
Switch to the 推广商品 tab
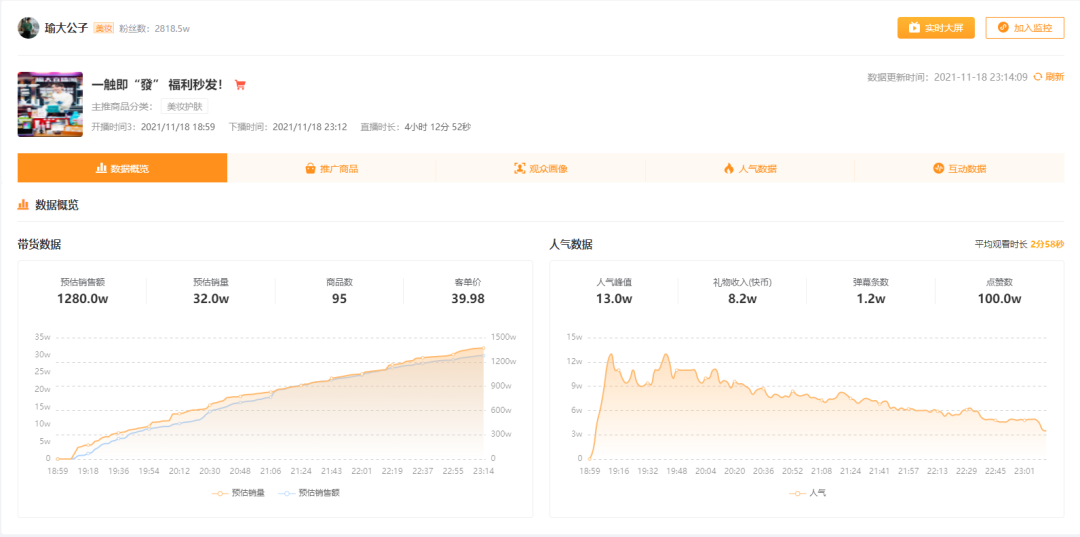[331, 168]
